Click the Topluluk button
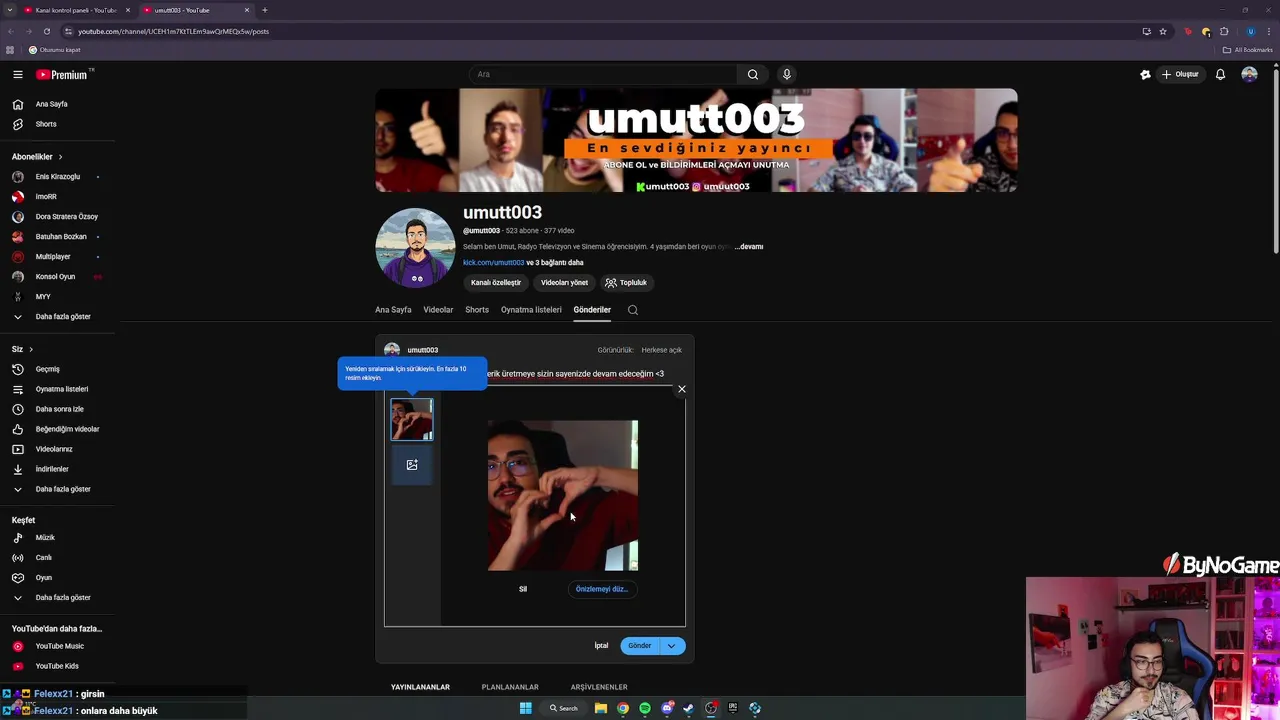 (626, 283)
